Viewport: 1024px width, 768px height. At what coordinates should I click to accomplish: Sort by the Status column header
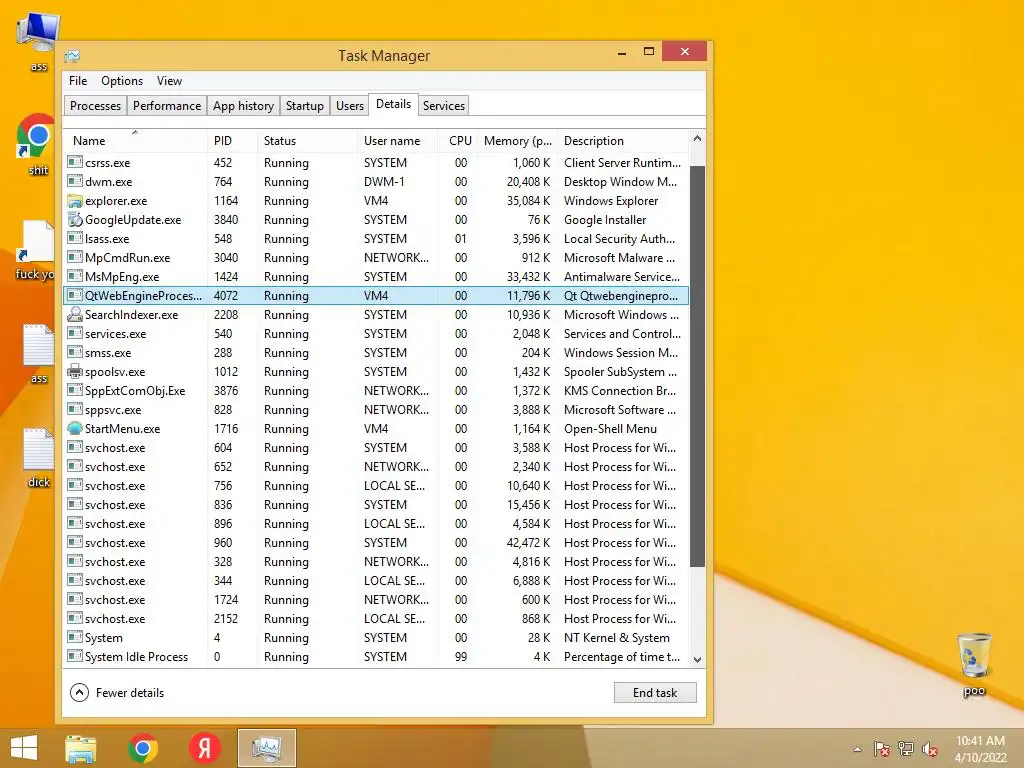[x=307, y=140]
